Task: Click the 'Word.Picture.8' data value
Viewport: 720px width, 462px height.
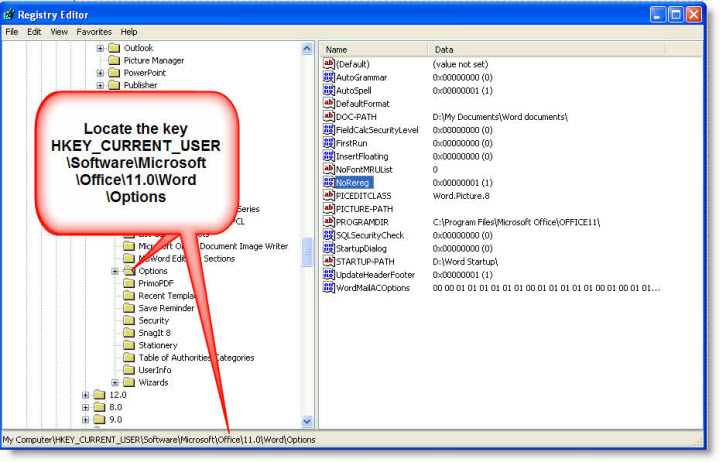Action: point(461,196)
